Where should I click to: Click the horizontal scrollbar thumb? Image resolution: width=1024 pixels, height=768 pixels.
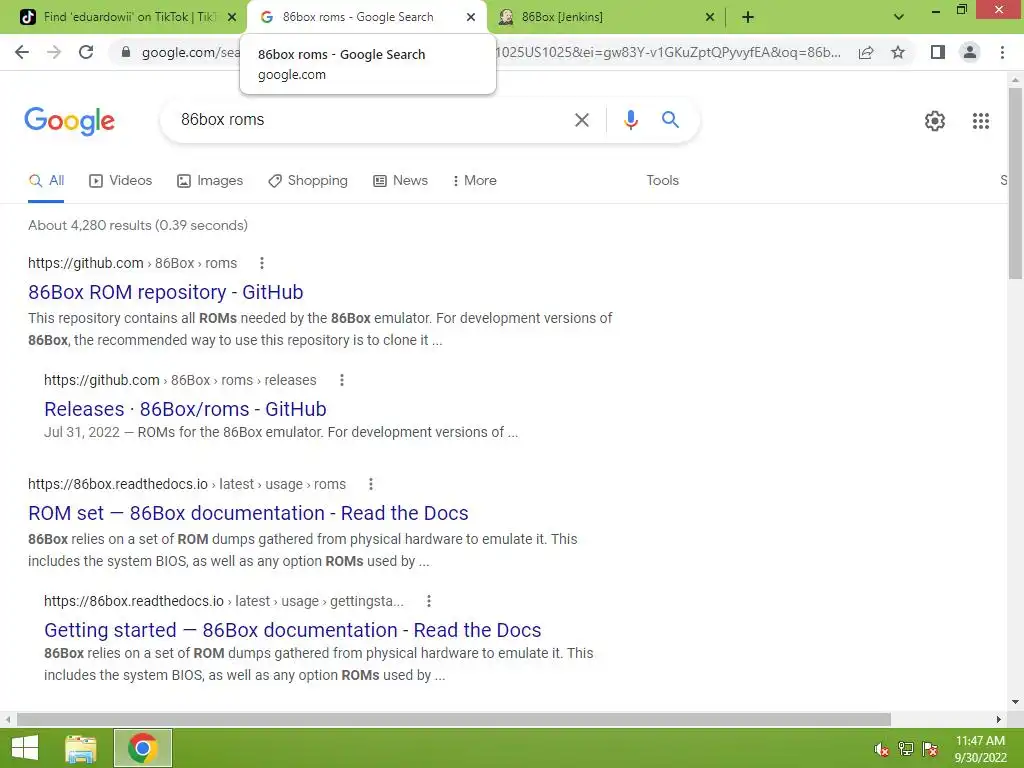453,719
